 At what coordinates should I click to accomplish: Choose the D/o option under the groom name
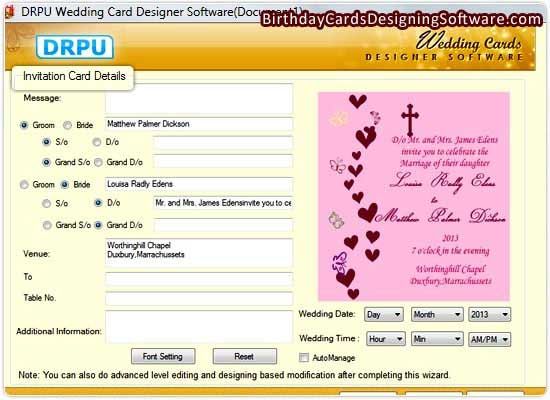pyautogui.click(x=97, y=142)
